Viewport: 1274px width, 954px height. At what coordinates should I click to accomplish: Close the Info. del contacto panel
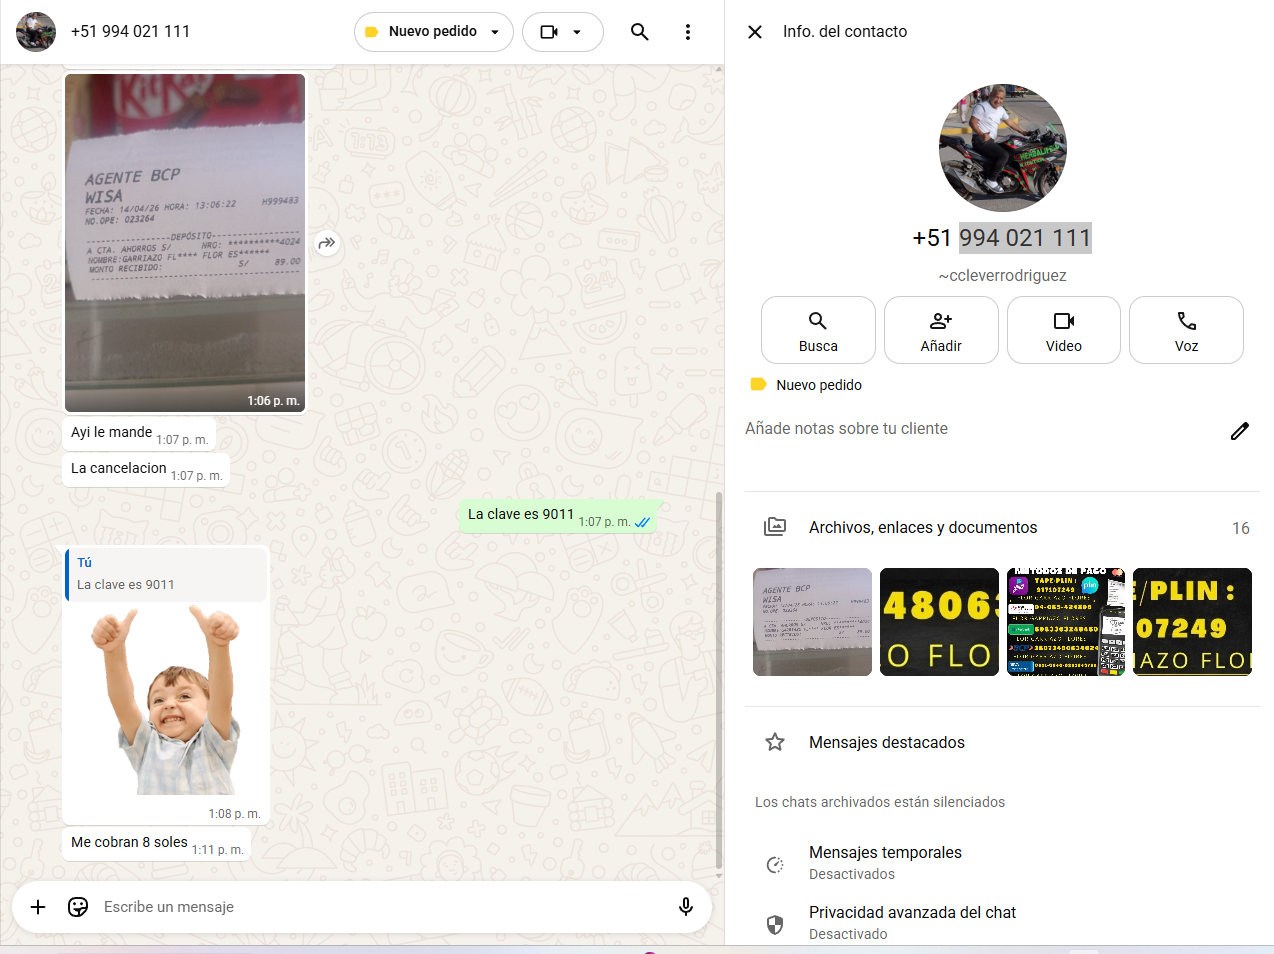pos(755,32)
